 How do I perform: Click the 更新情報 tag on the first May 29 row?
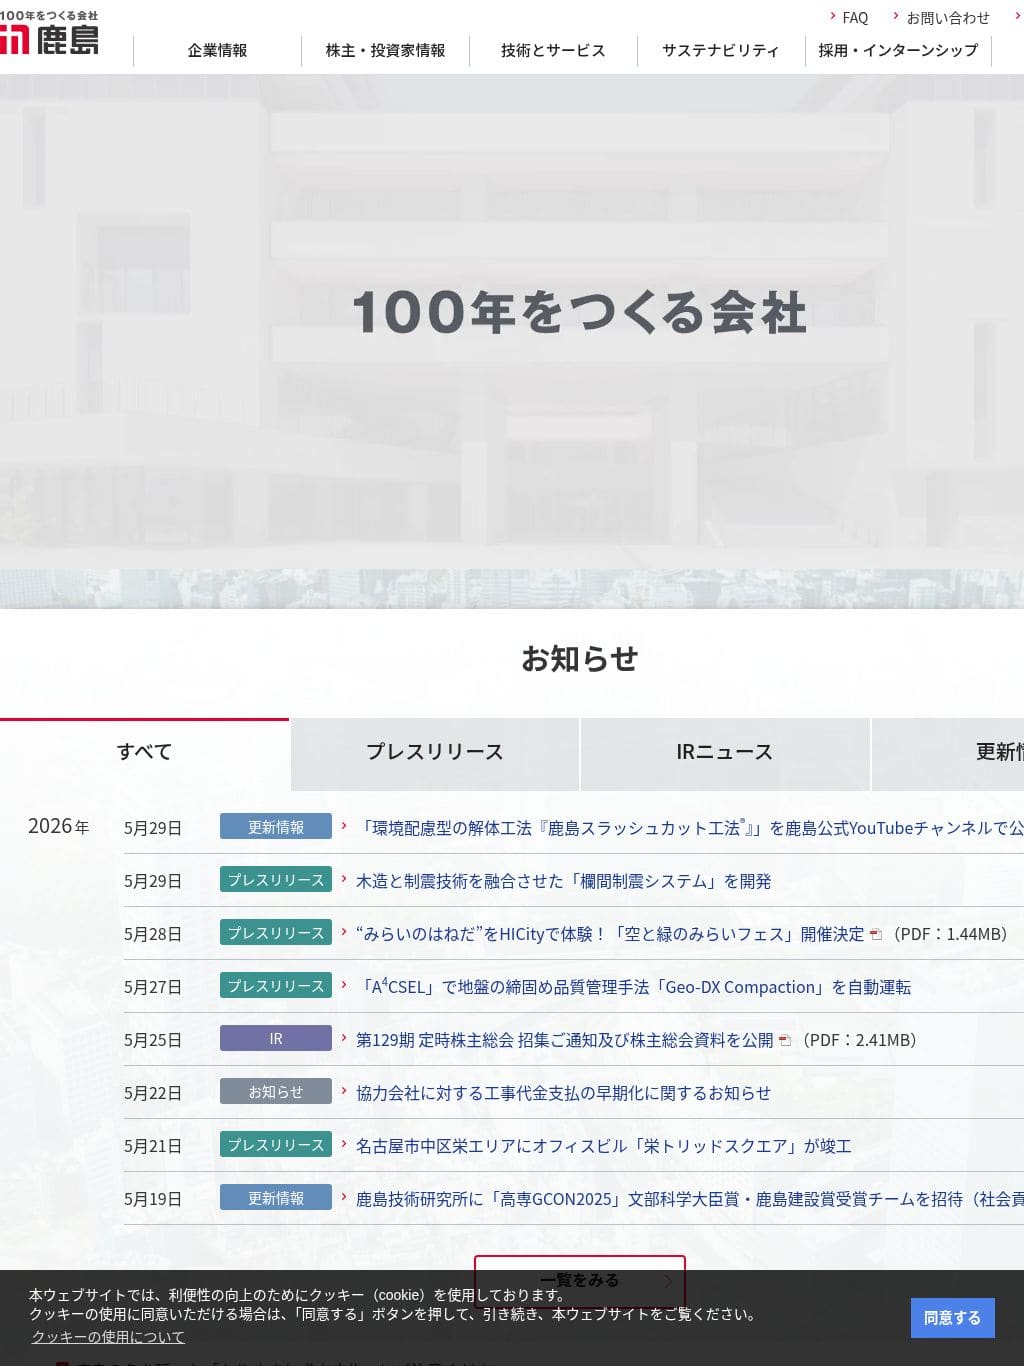point(276,827)
